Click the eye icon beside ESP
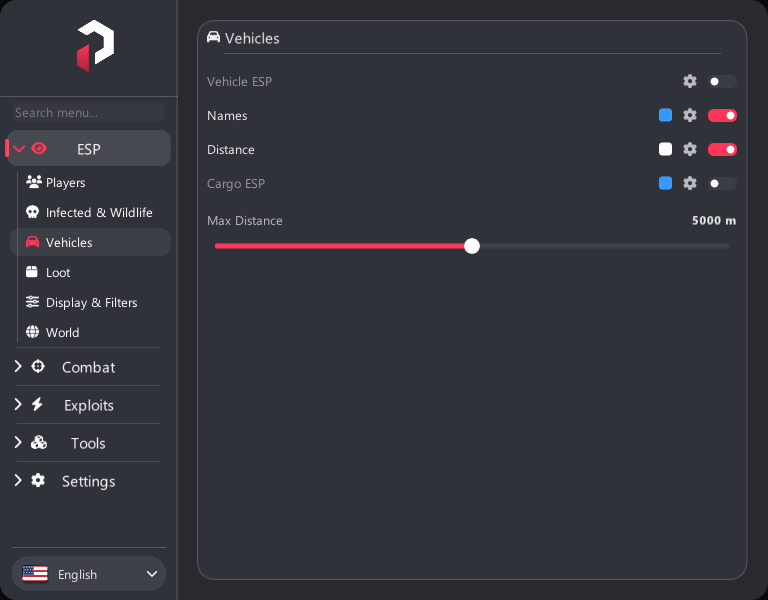 (39, 148)
